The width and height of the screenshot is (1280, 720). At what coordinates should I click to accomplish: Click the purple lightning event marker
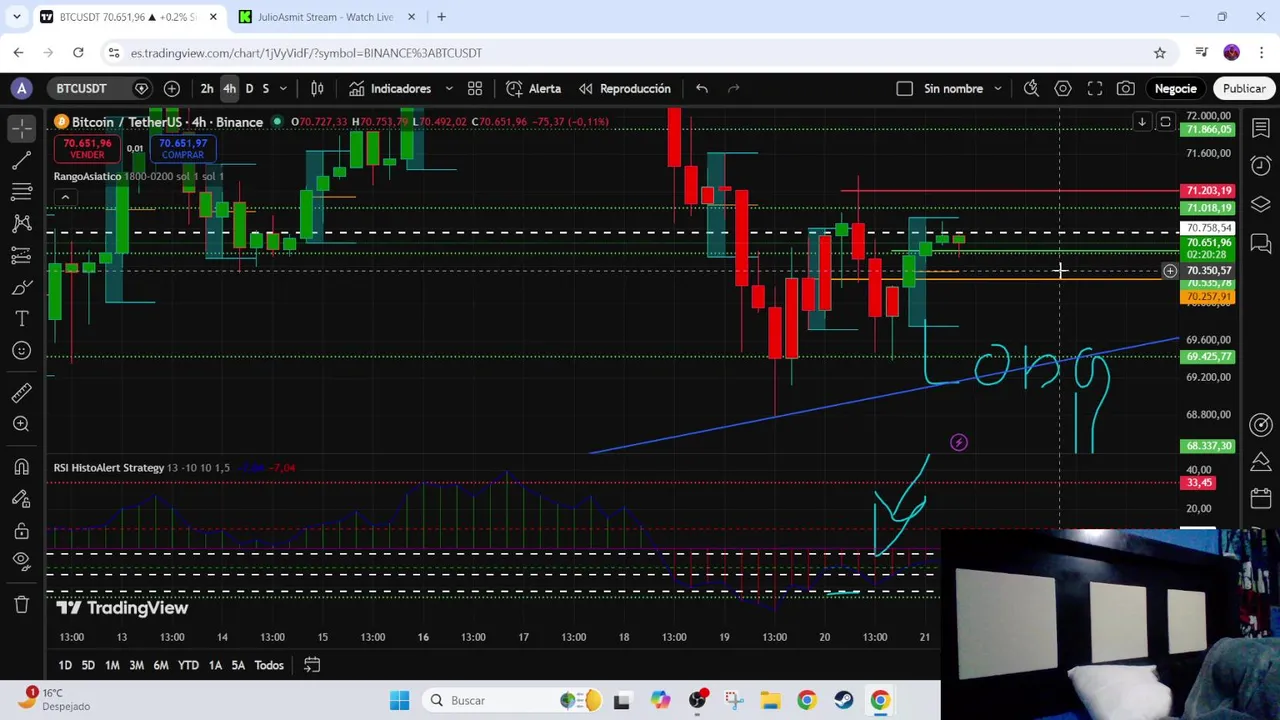[x=959, y=443]
